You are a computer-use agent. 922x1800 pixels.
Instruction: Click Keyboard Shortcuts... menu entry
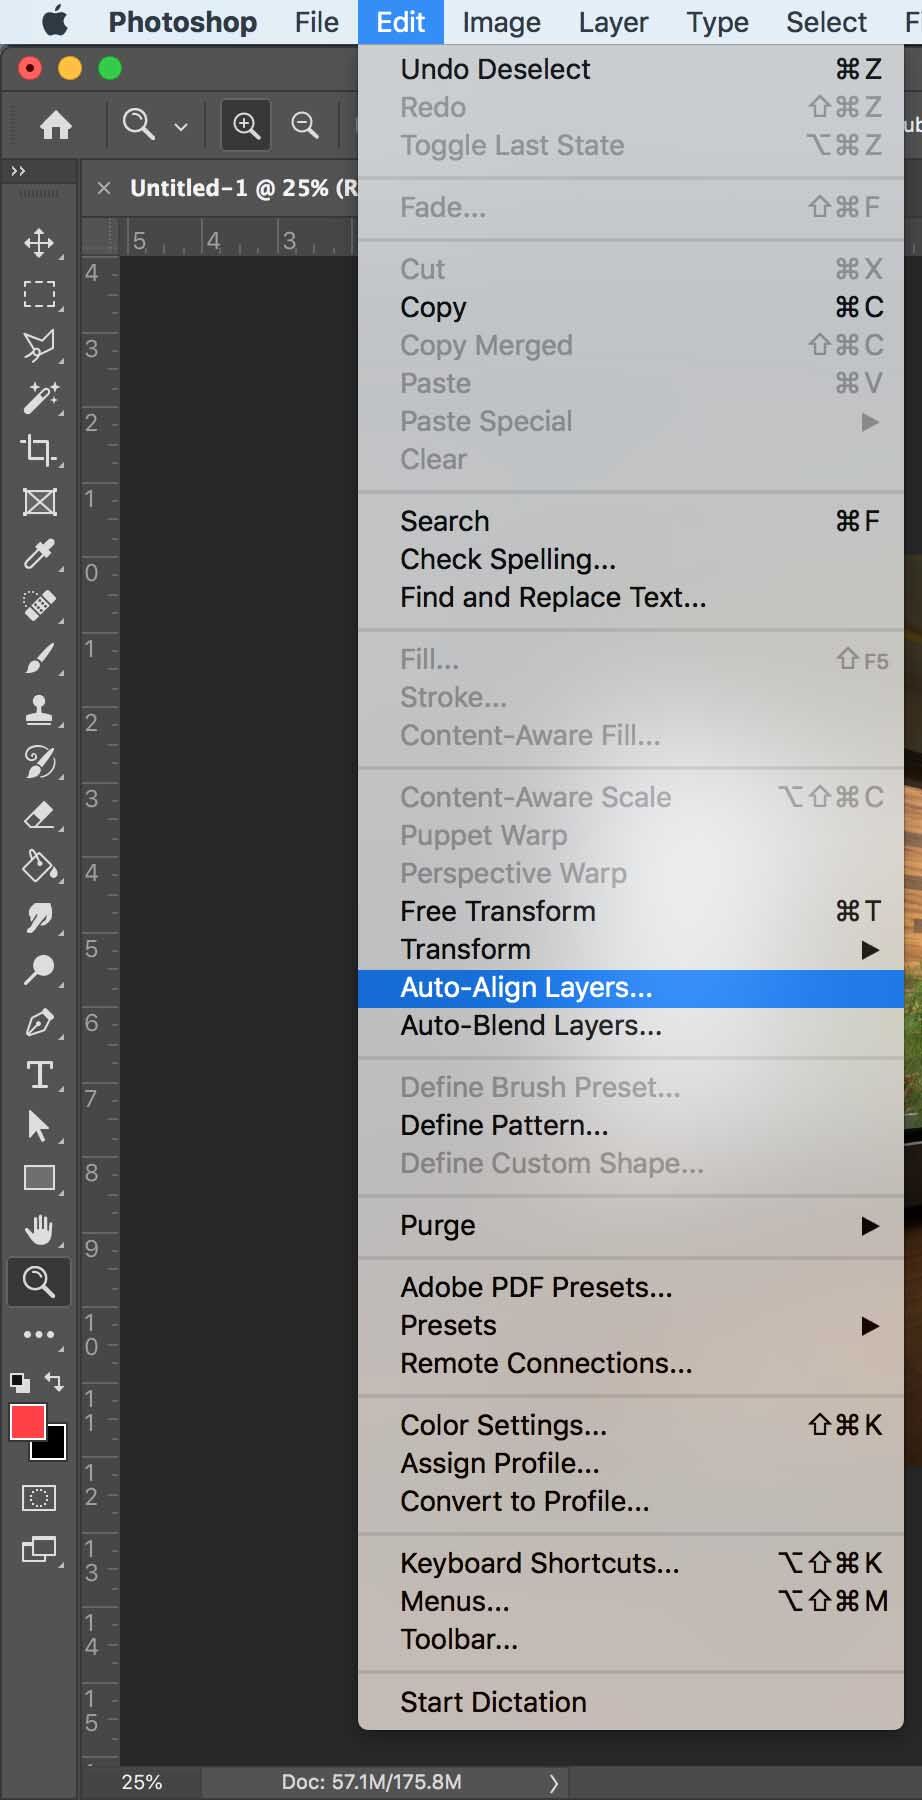tap(539, 1563)
